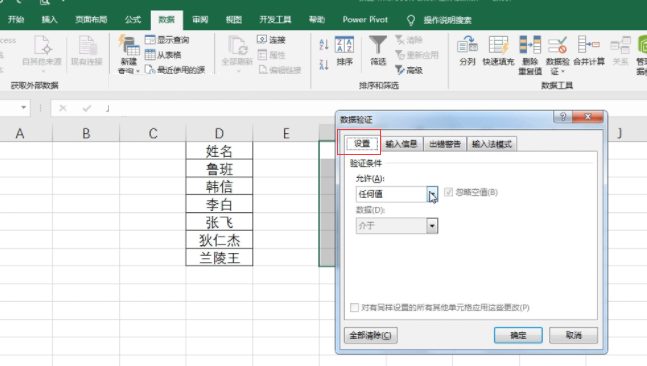This screenshot has height=366, width=647.
Task: Confirm dialog with OK button
Action: point(518,335)
